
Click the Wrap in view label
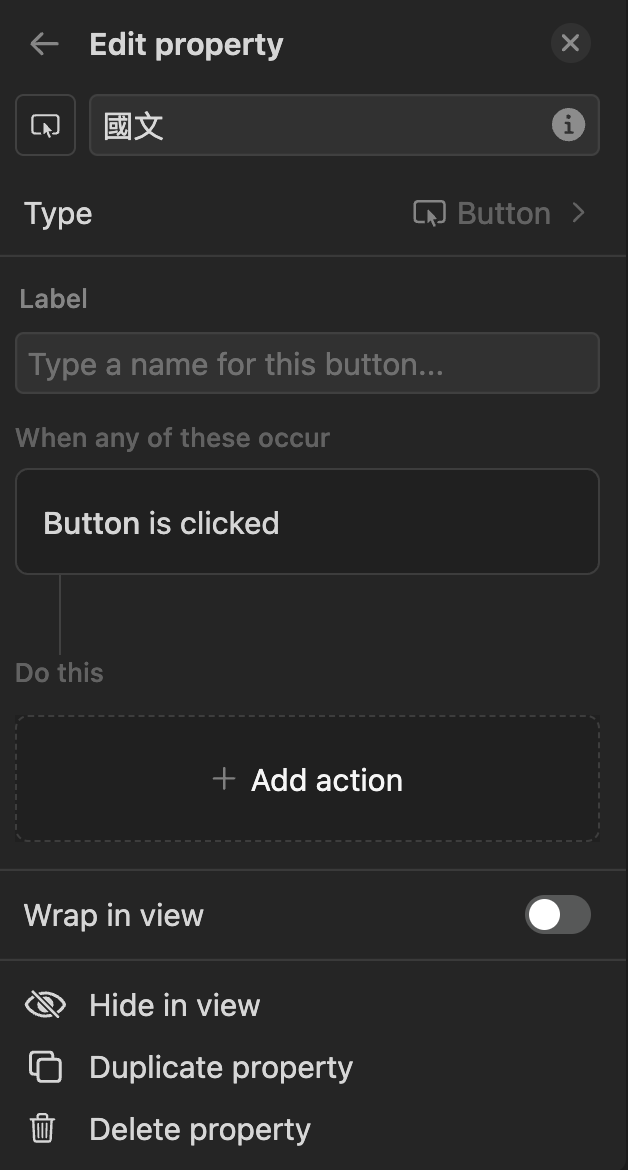(114, 915)
